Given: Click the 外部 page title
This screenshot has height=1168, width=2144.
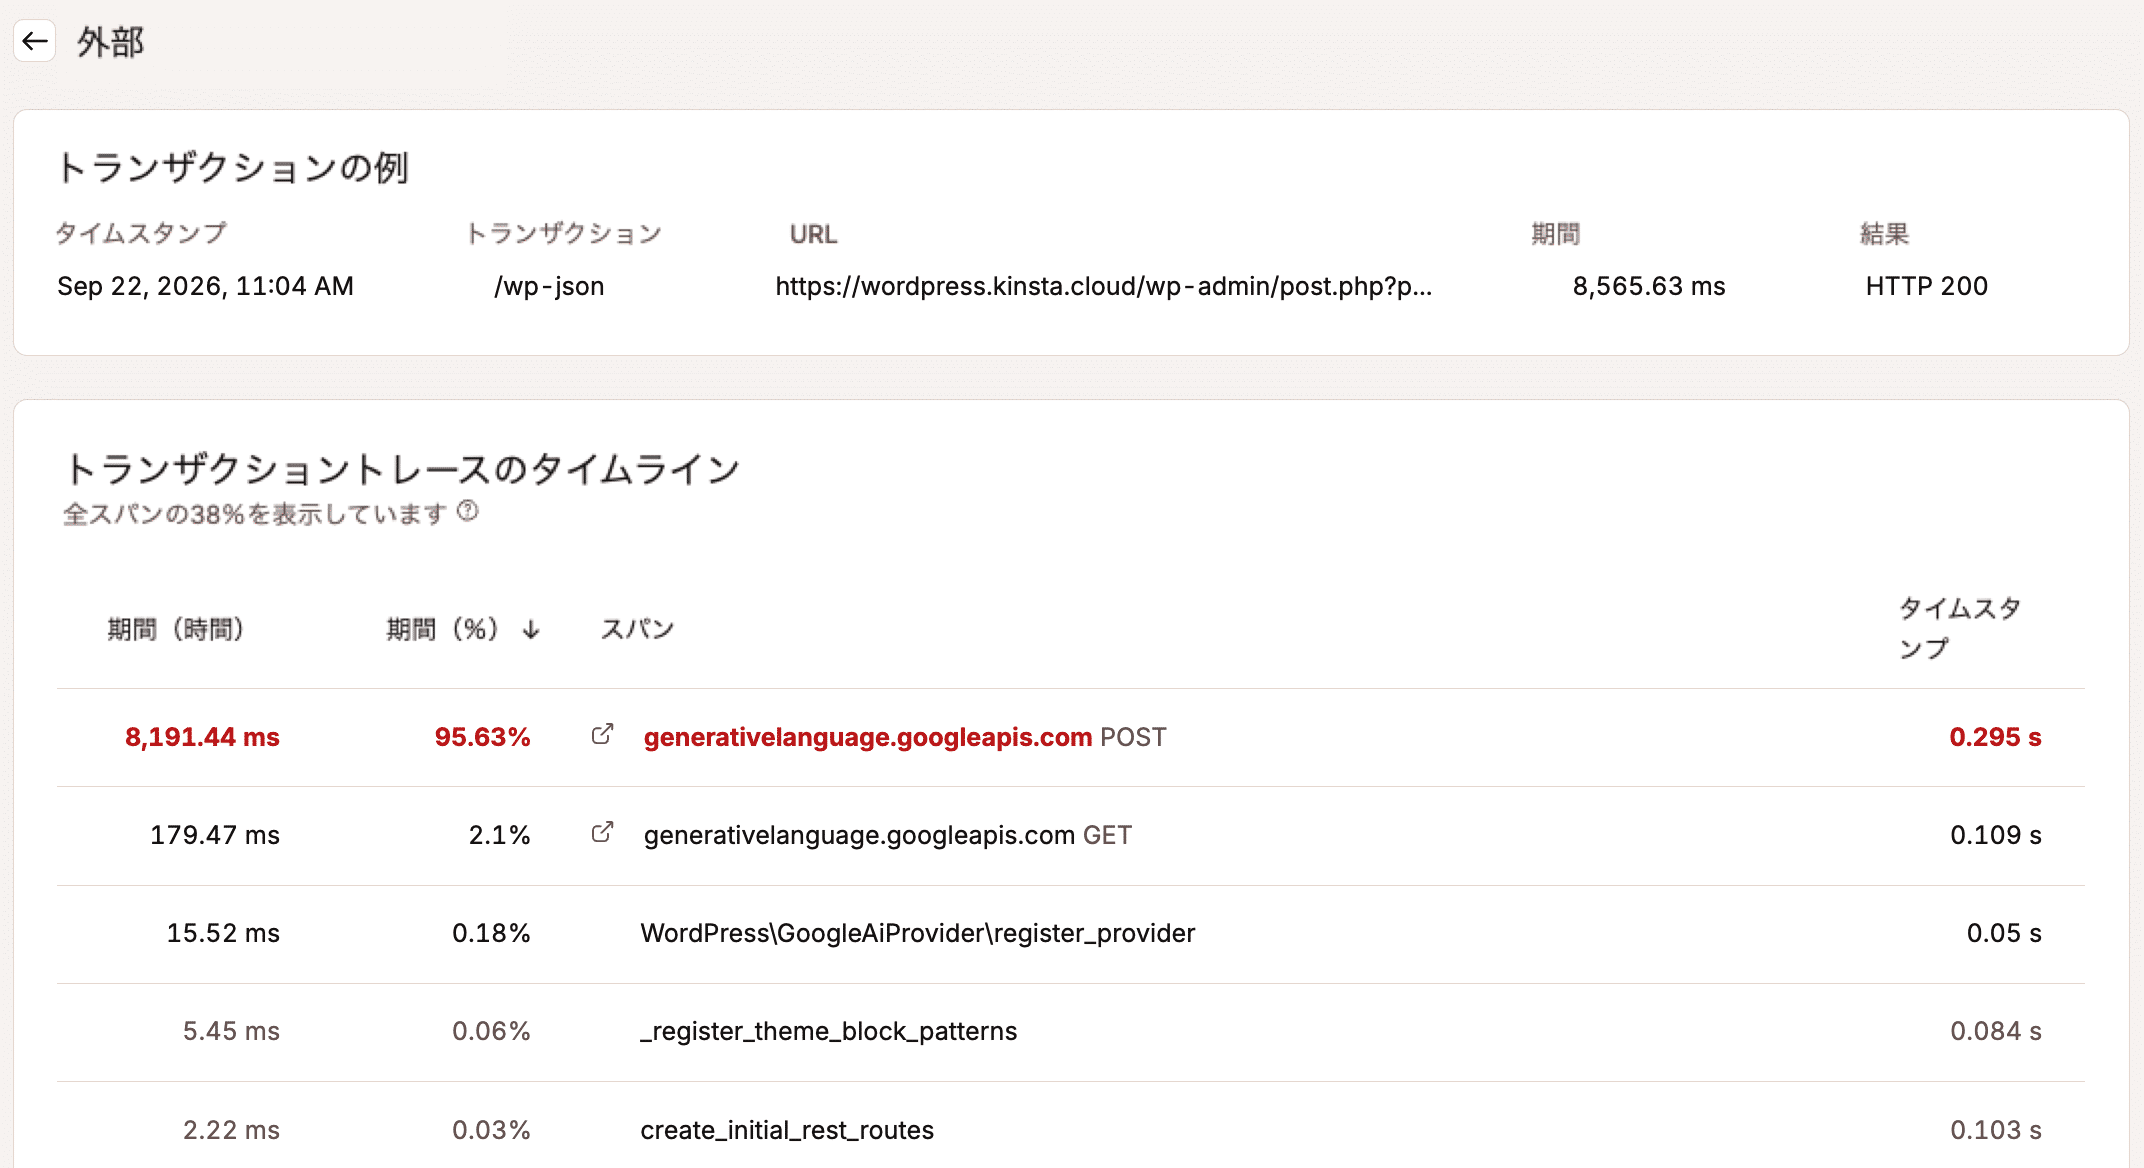Looking at the screenshot, I should pyautogui.click(x=111, y=42).
